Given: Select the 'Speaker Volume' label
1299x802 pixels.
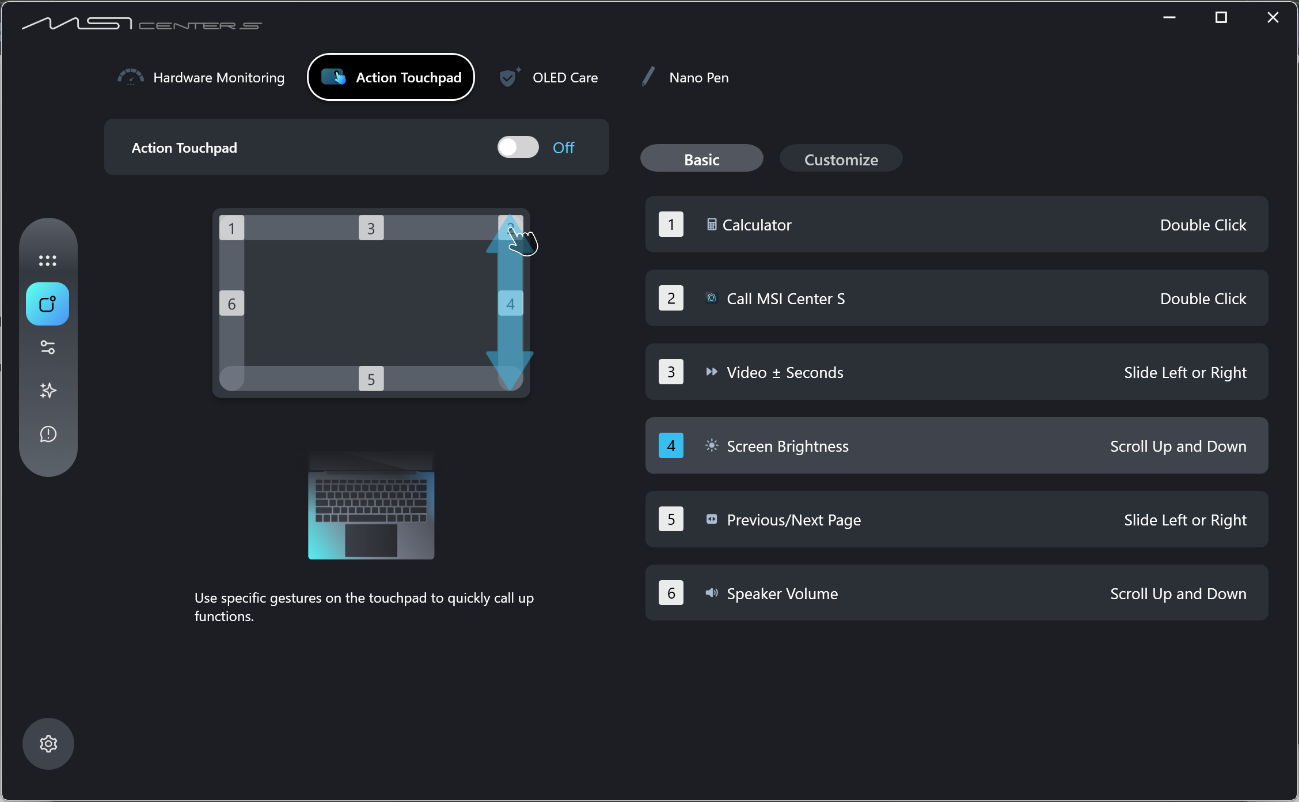Looking at the screenshot, I should [783, 594].
